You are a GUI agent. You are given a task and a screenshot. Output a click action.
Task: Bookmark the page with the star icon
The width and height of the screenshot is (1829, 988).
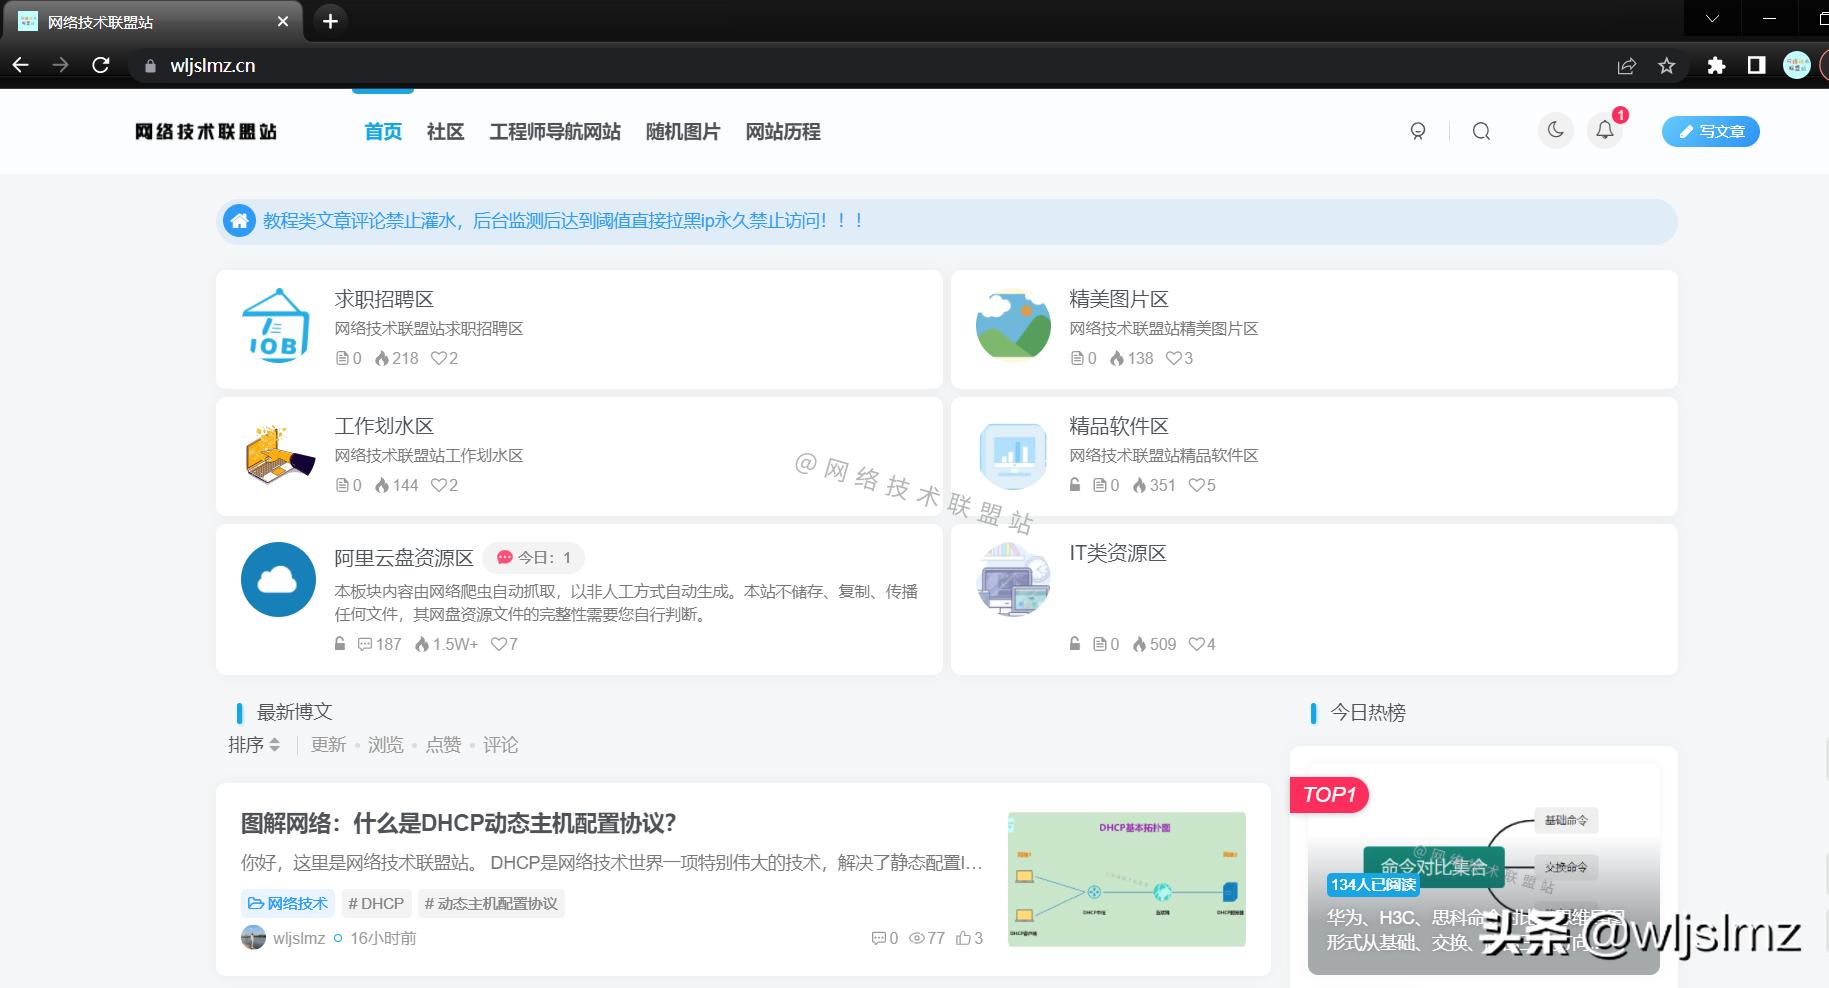[x=1666, y=65]
